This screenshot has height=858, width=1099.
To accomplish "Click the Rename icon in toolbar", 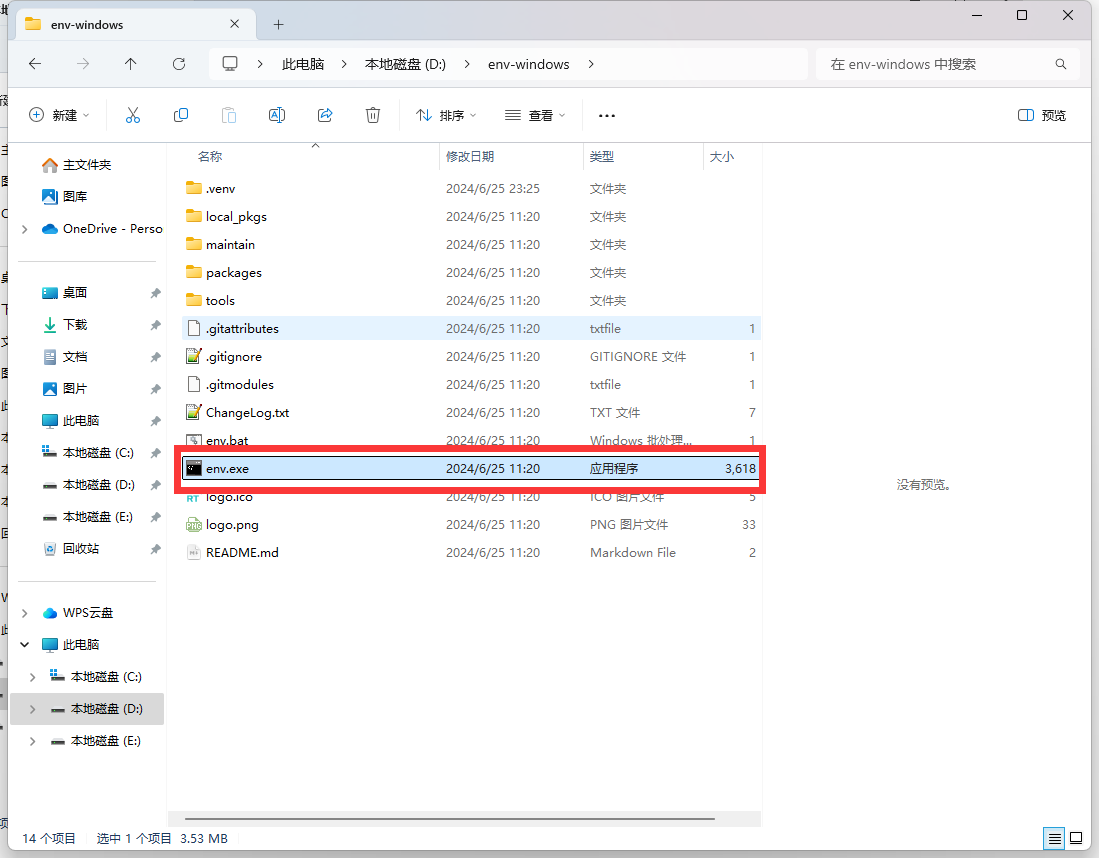I will click(x=277, y=115).
